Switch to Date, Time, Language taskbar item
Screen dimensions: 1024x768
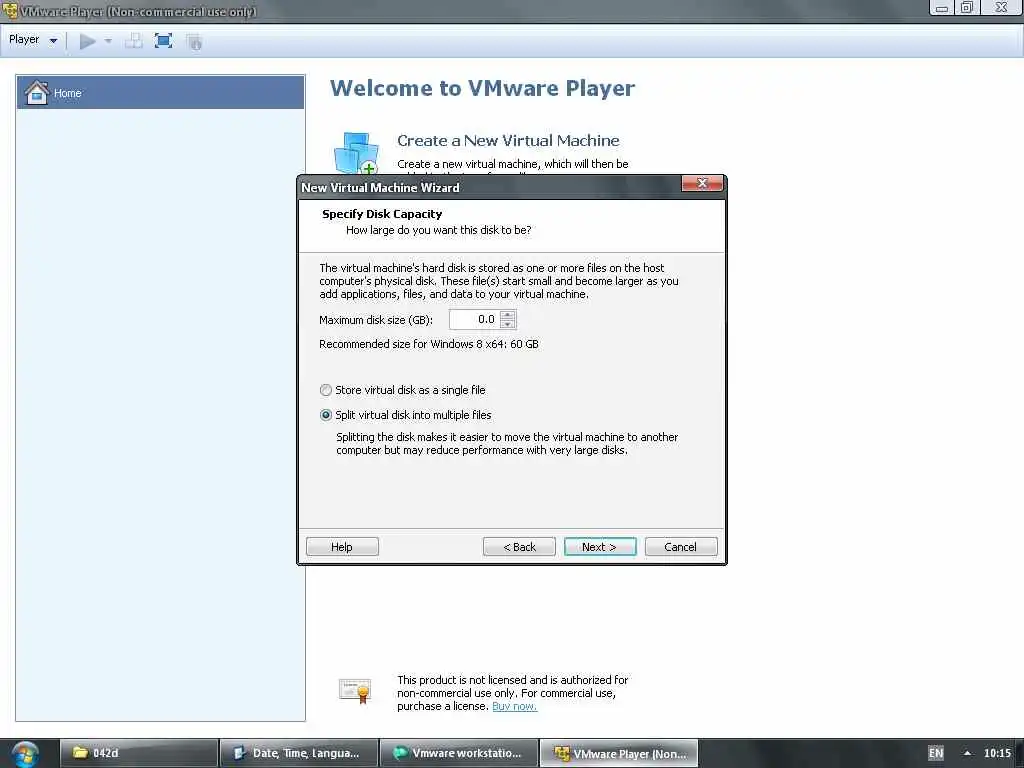click(x=299, y=753)
